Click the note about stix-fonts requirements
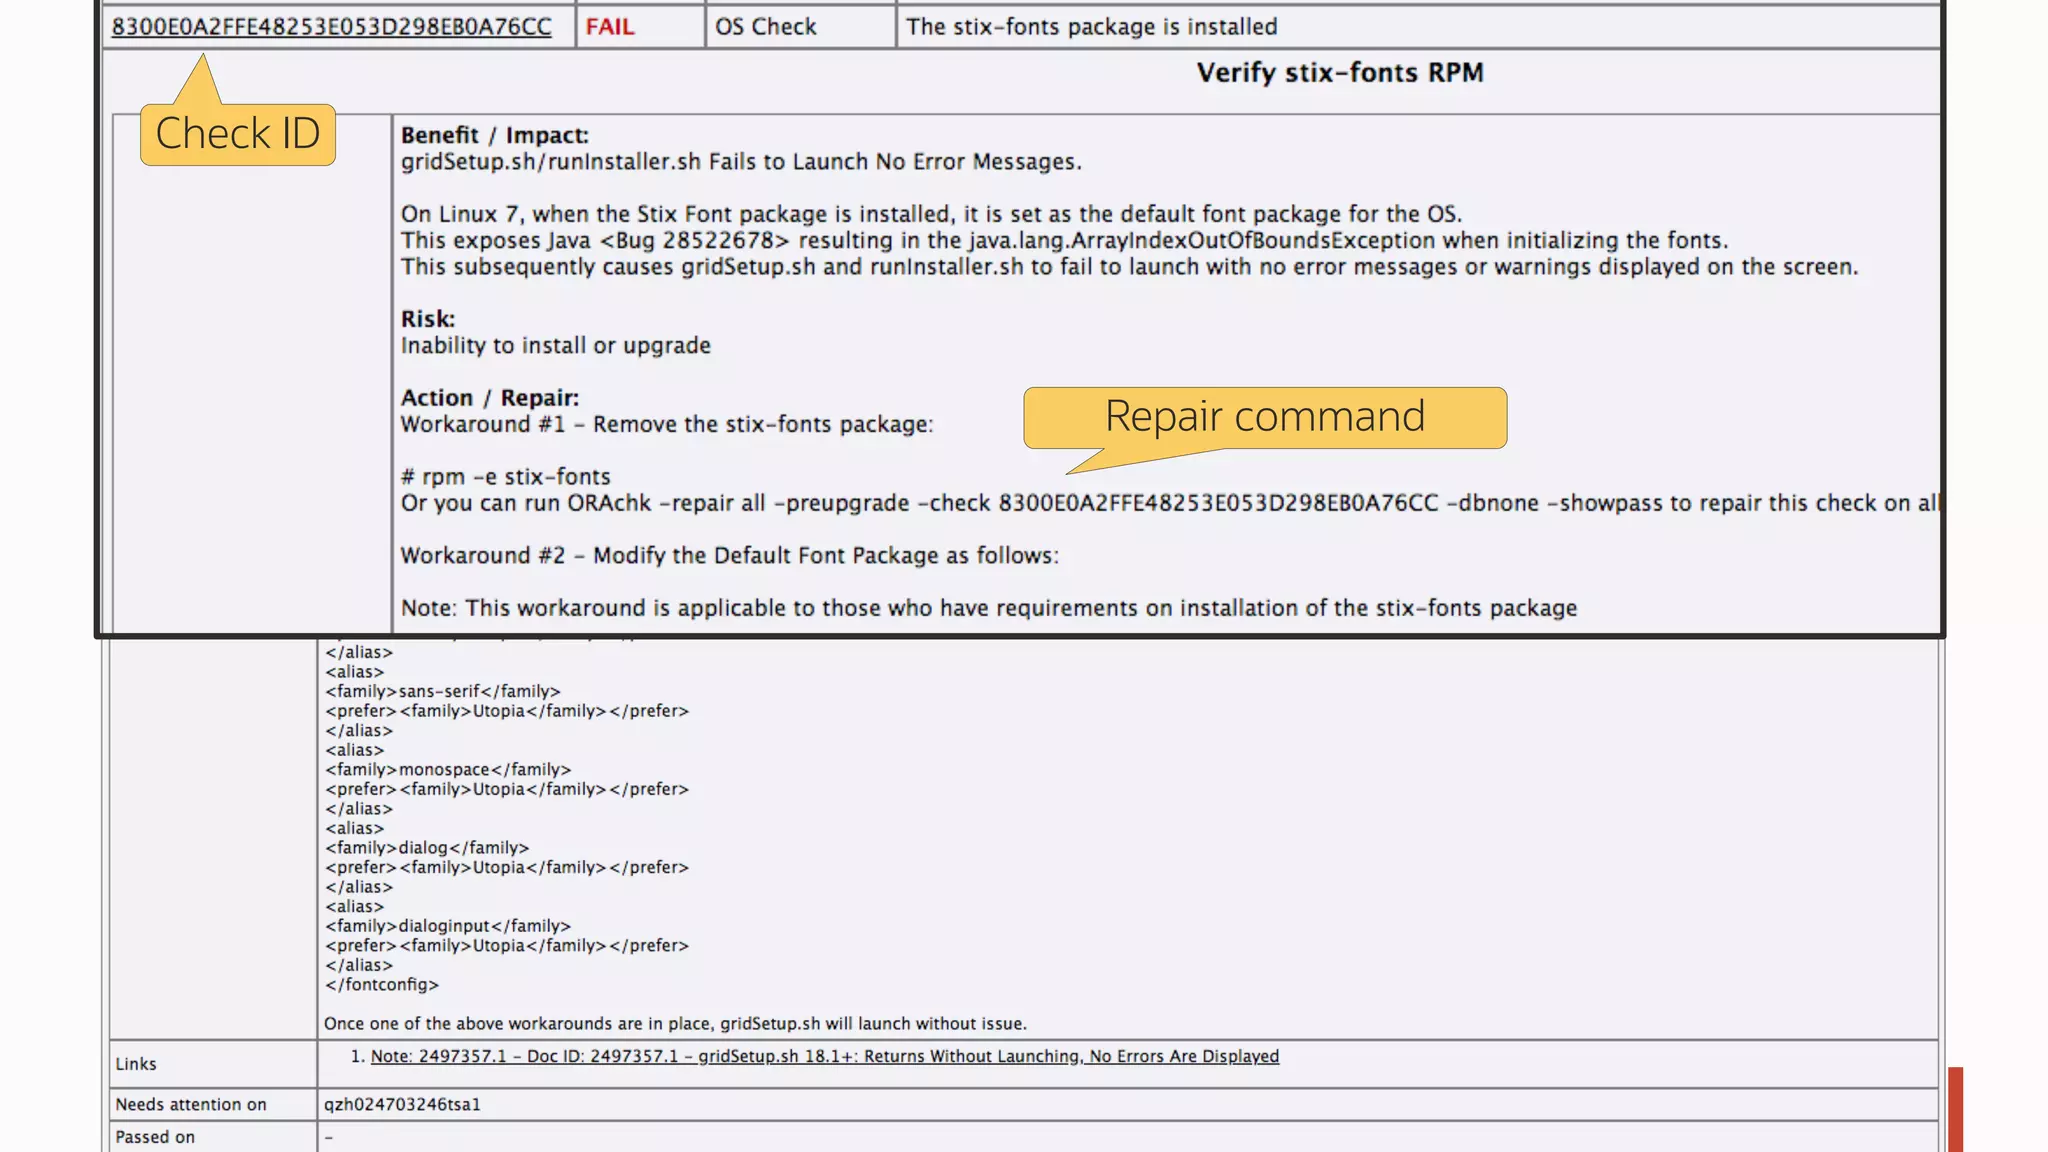The height and width of the screenshot is (1152, 2048). pos(989,608)
